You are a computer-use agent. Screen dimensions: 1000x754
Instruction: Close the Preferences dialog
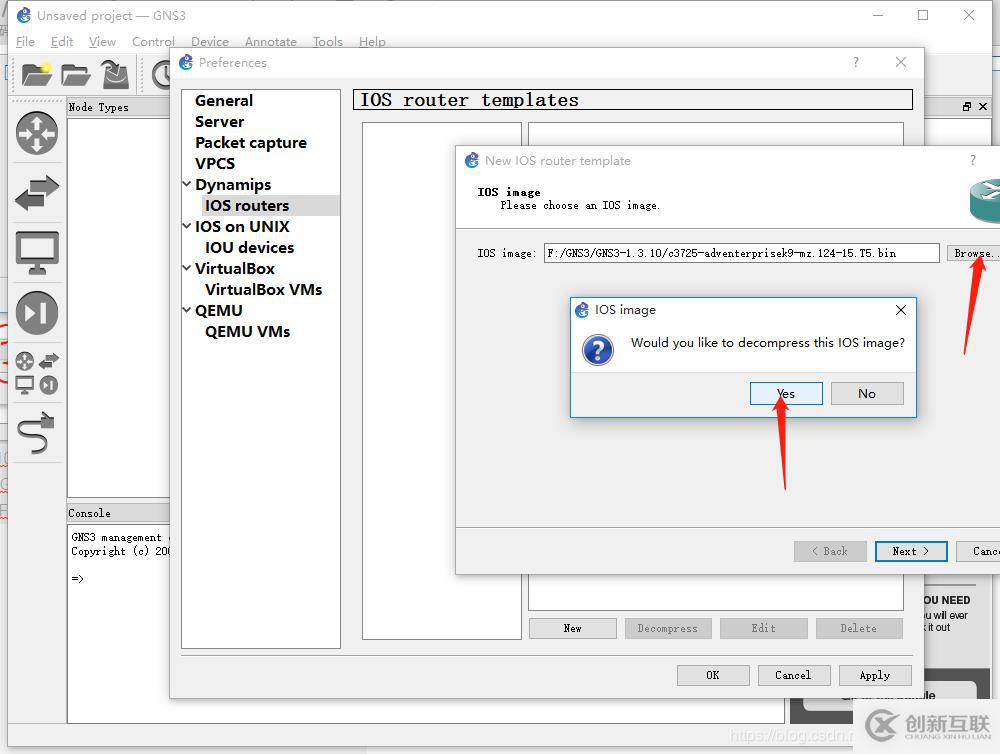pyautogui.click(x=901, y=62)
